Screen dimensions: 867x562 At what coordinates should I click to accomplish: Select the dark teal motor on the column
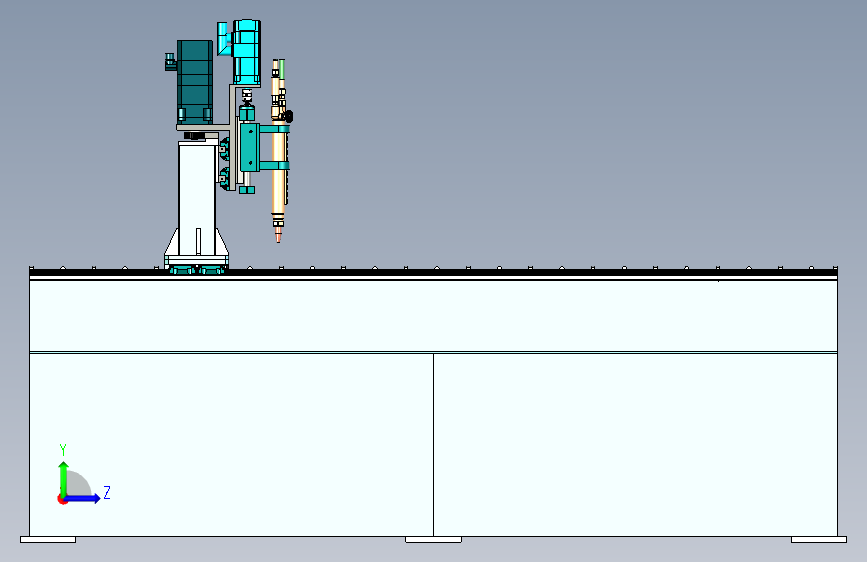tap(195, 81)
